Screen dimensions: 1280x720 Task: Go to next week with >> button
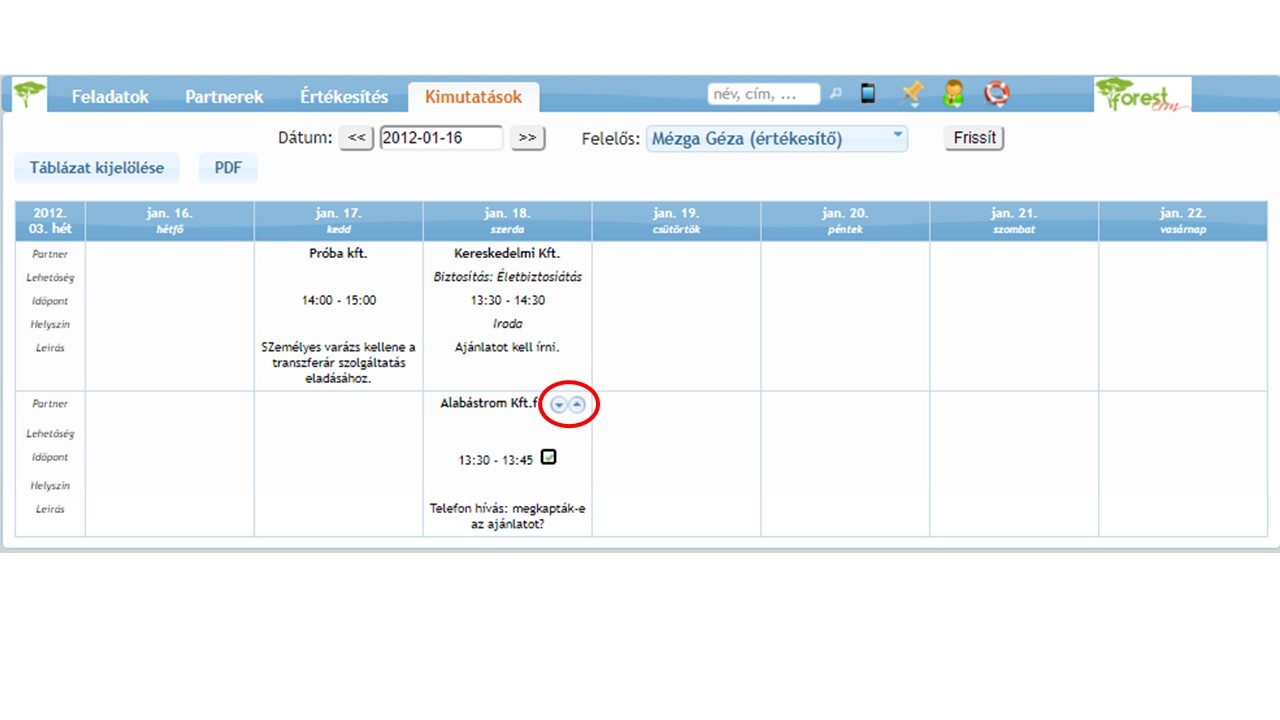(527, 138)
